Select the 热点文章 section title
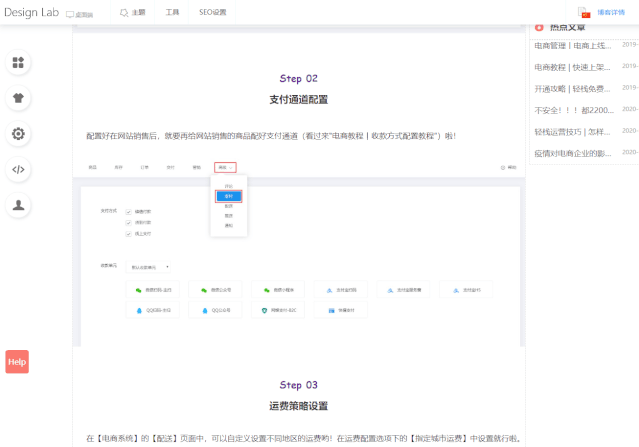 (567, 27)
